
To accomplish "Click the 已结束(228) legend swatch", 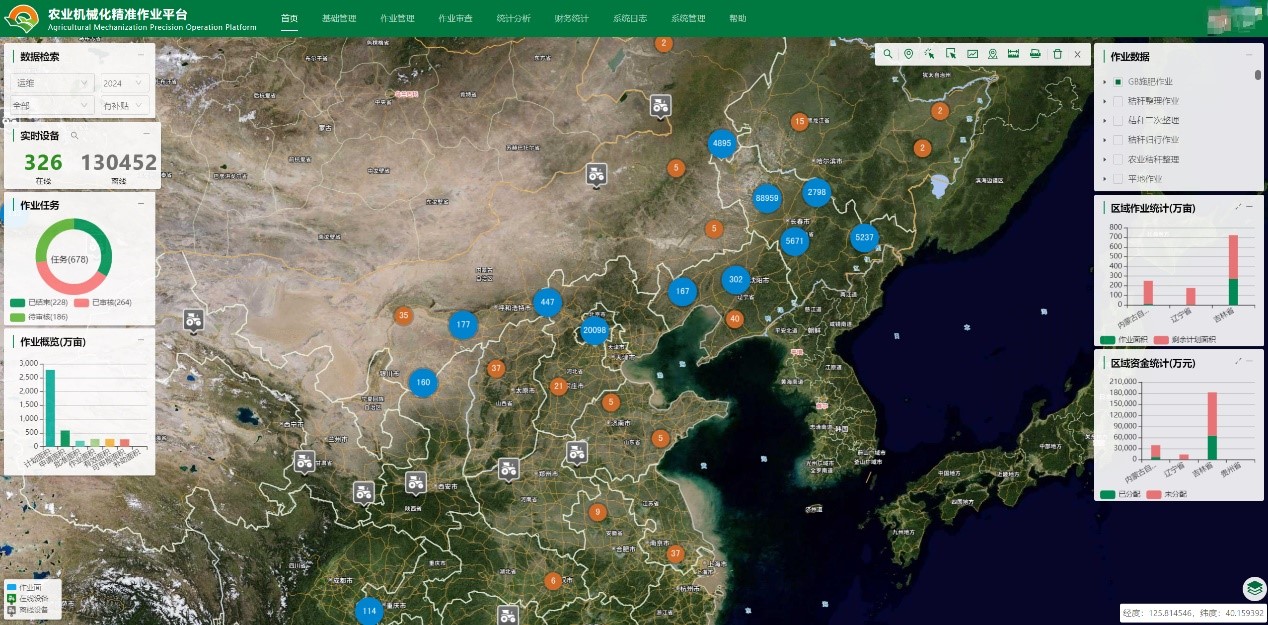I will 18,302.
